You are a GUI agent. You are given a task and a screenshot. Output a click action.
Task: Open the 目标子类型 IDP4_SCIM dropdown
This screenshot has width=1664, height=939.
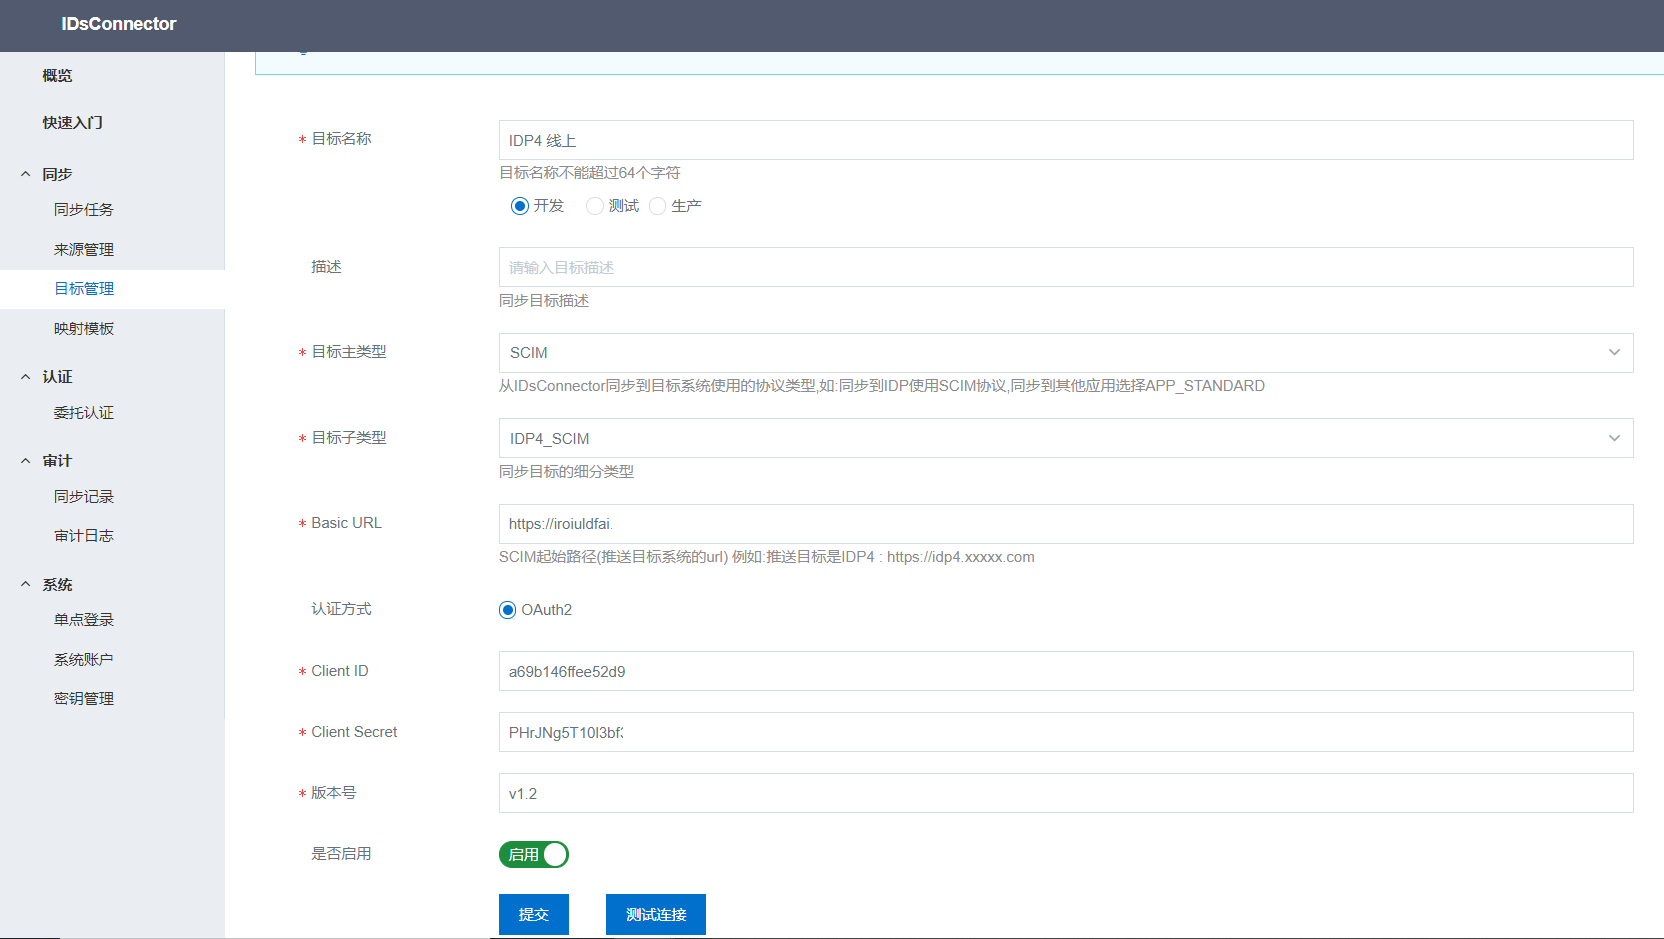[x=1065, y=438]
